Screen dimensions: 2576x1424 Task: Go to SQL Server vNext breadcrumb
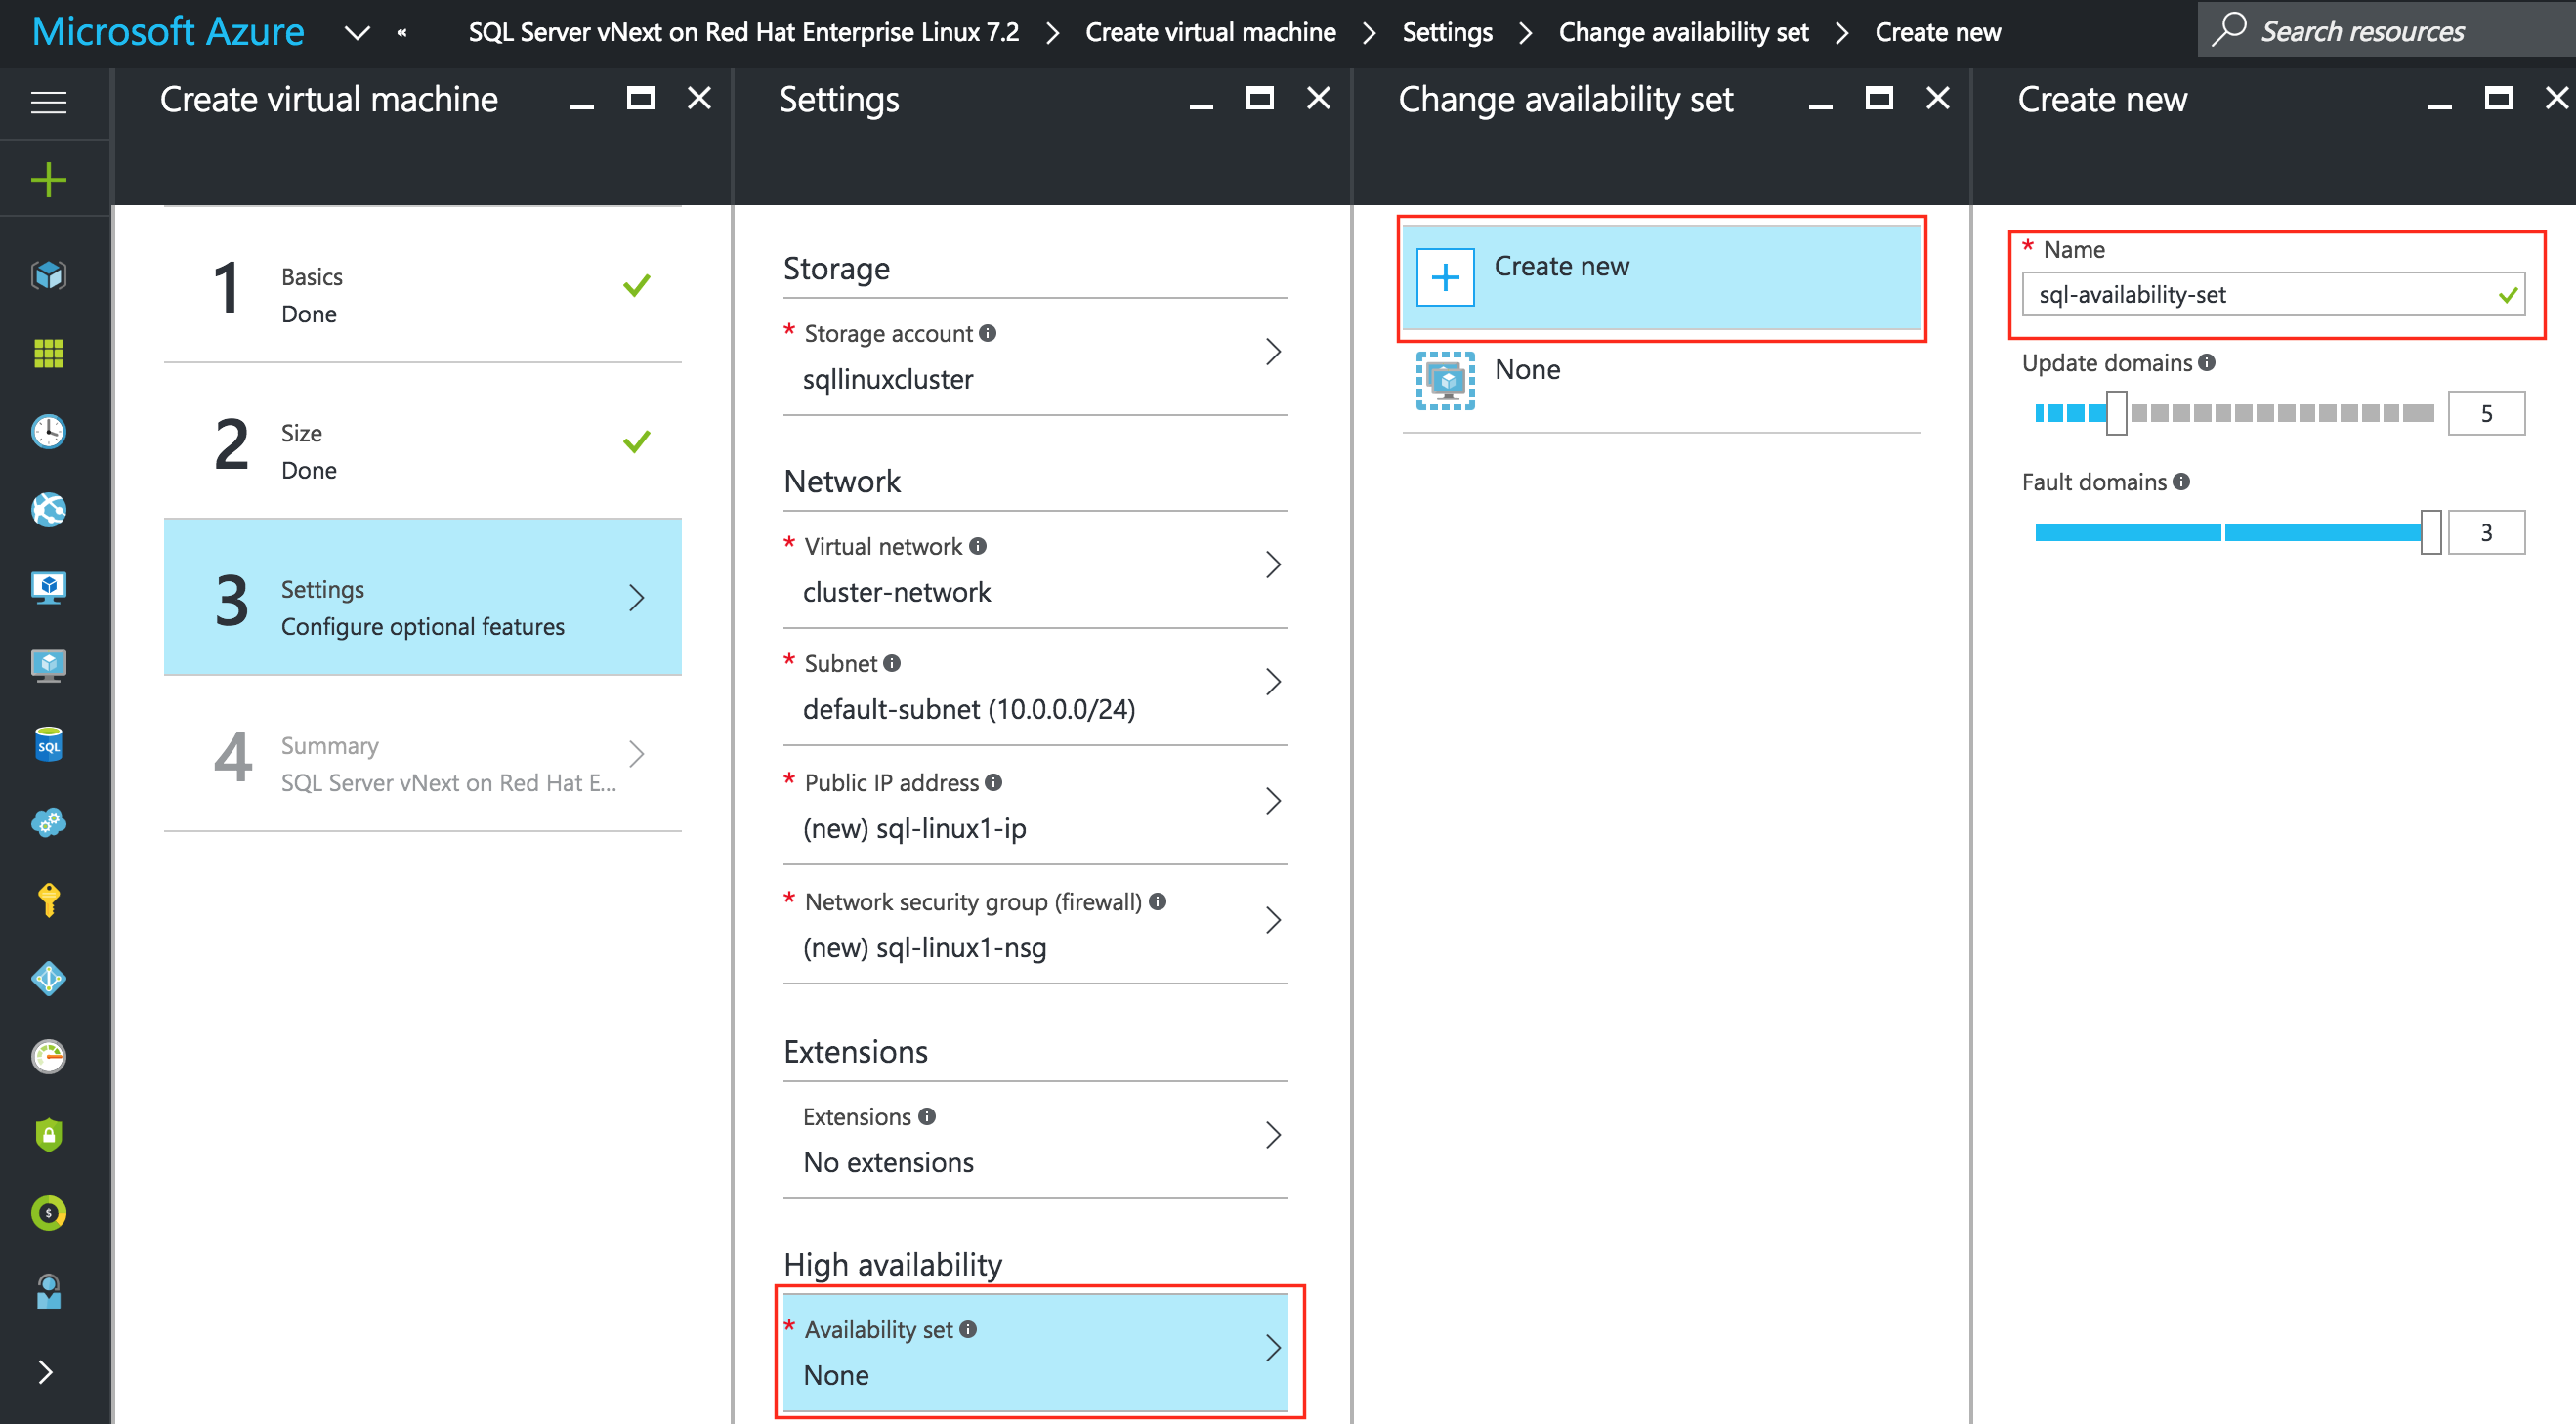[743, 32]
